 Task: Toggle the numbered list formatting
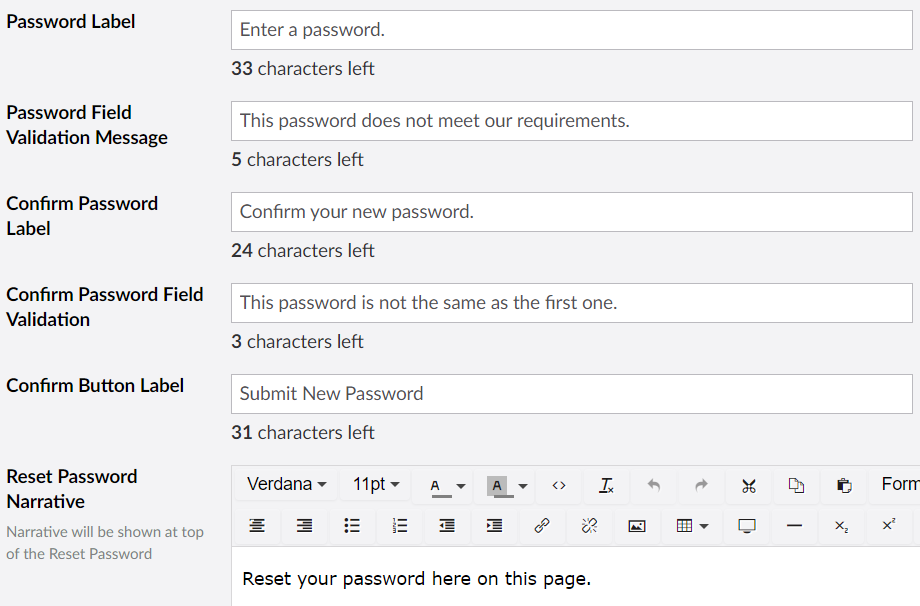(x=400, y=526)
